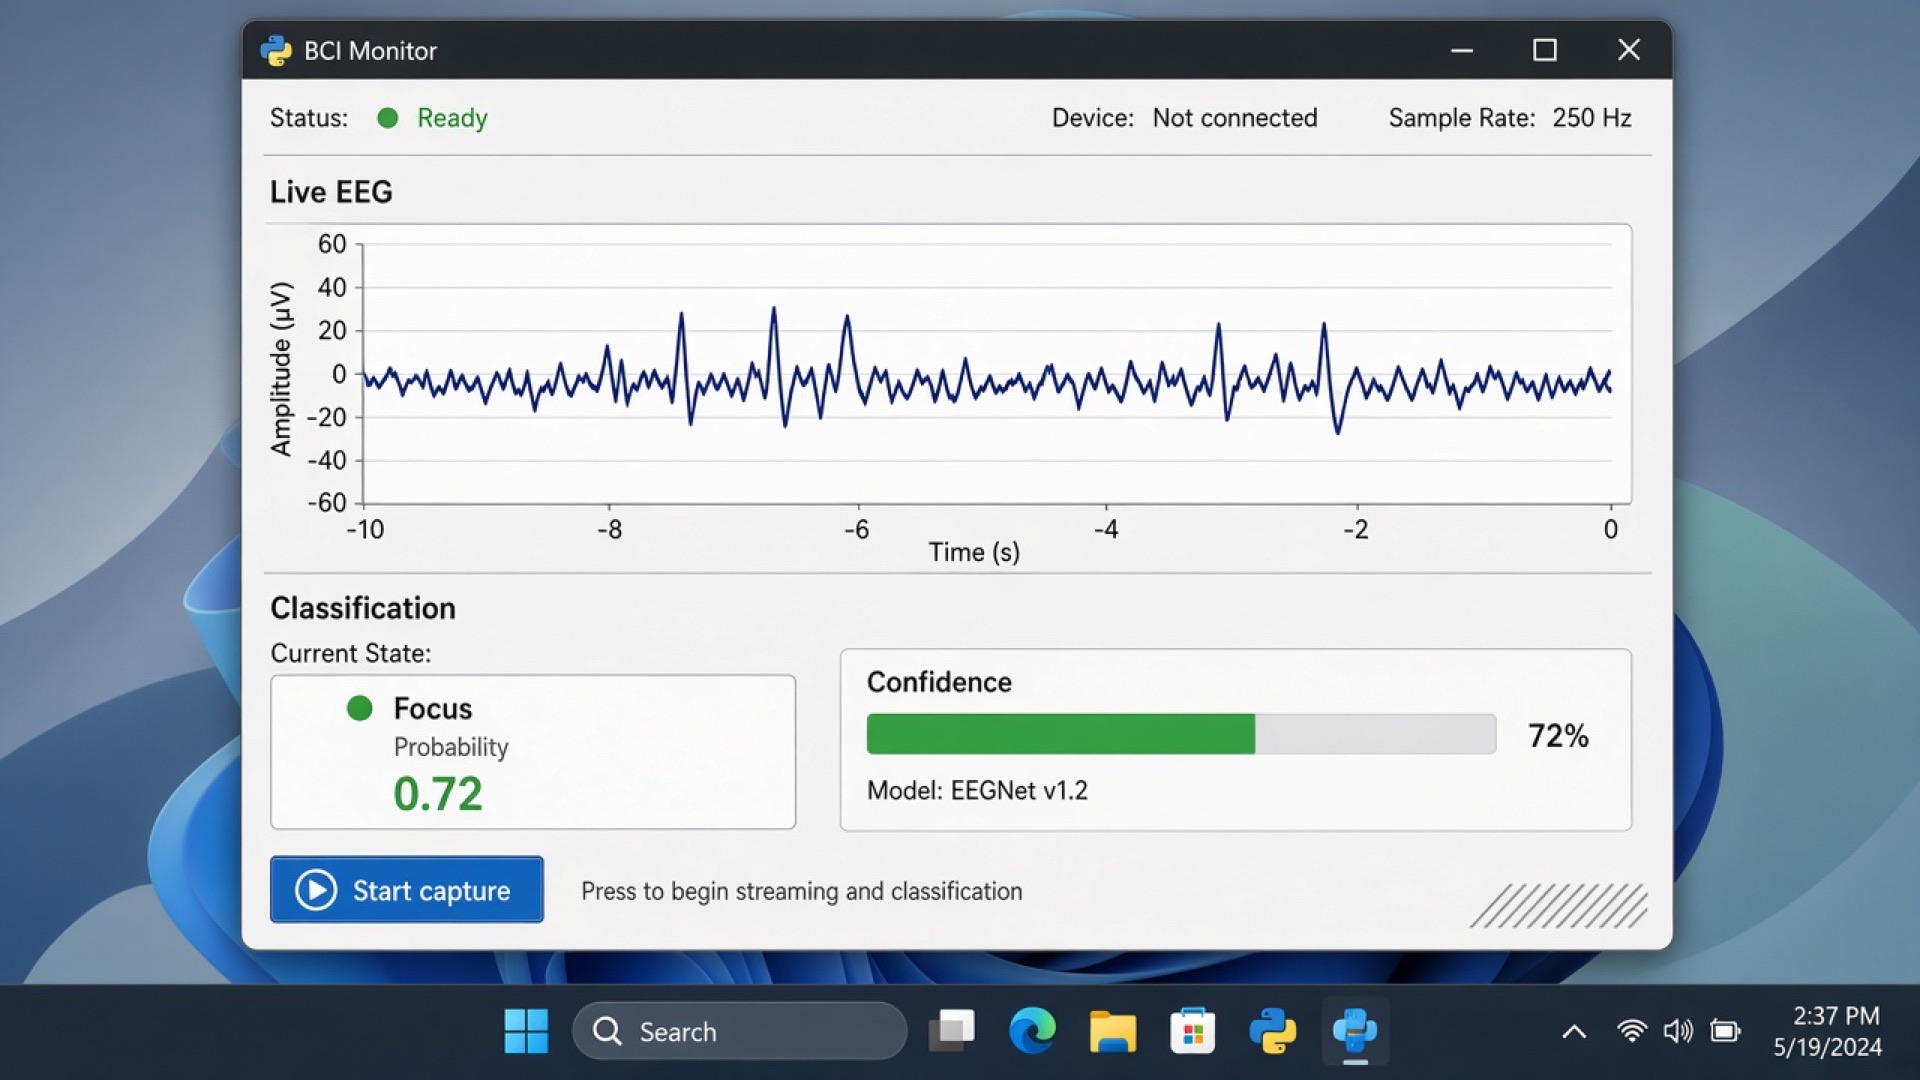Click the magnifier icon in taskbar search
The image size is (1920, 1080).
[x=607, y=1031]
